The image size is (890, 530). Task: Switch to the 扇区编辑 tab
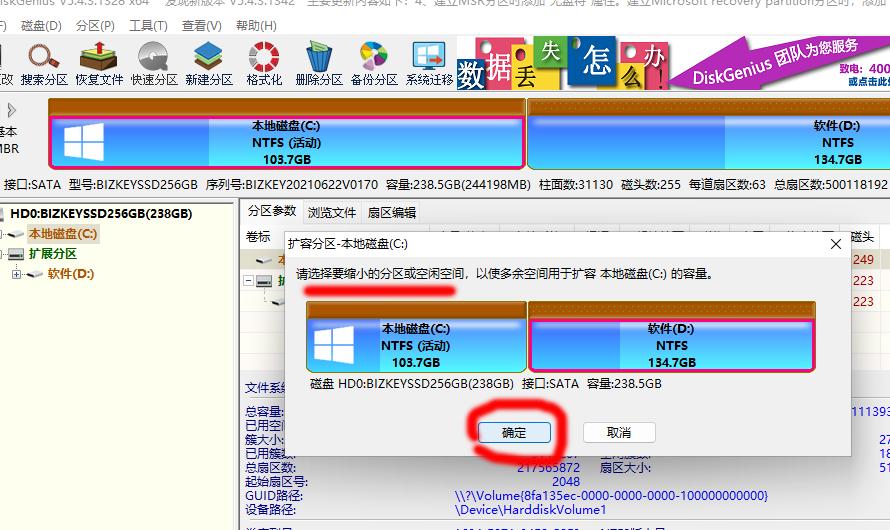(392, 213)
